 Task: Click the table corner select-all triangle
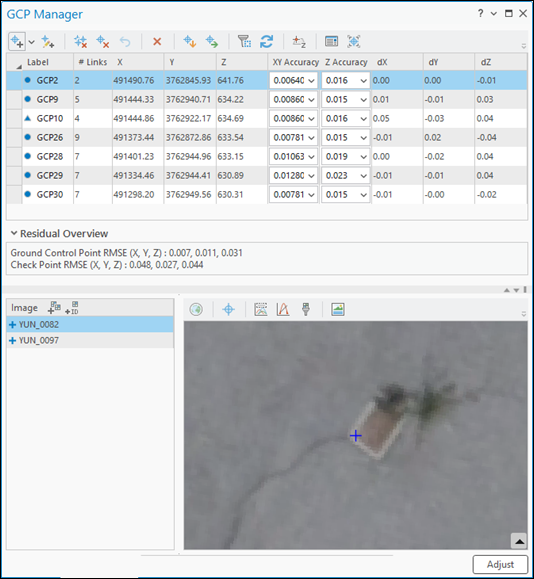18,66
